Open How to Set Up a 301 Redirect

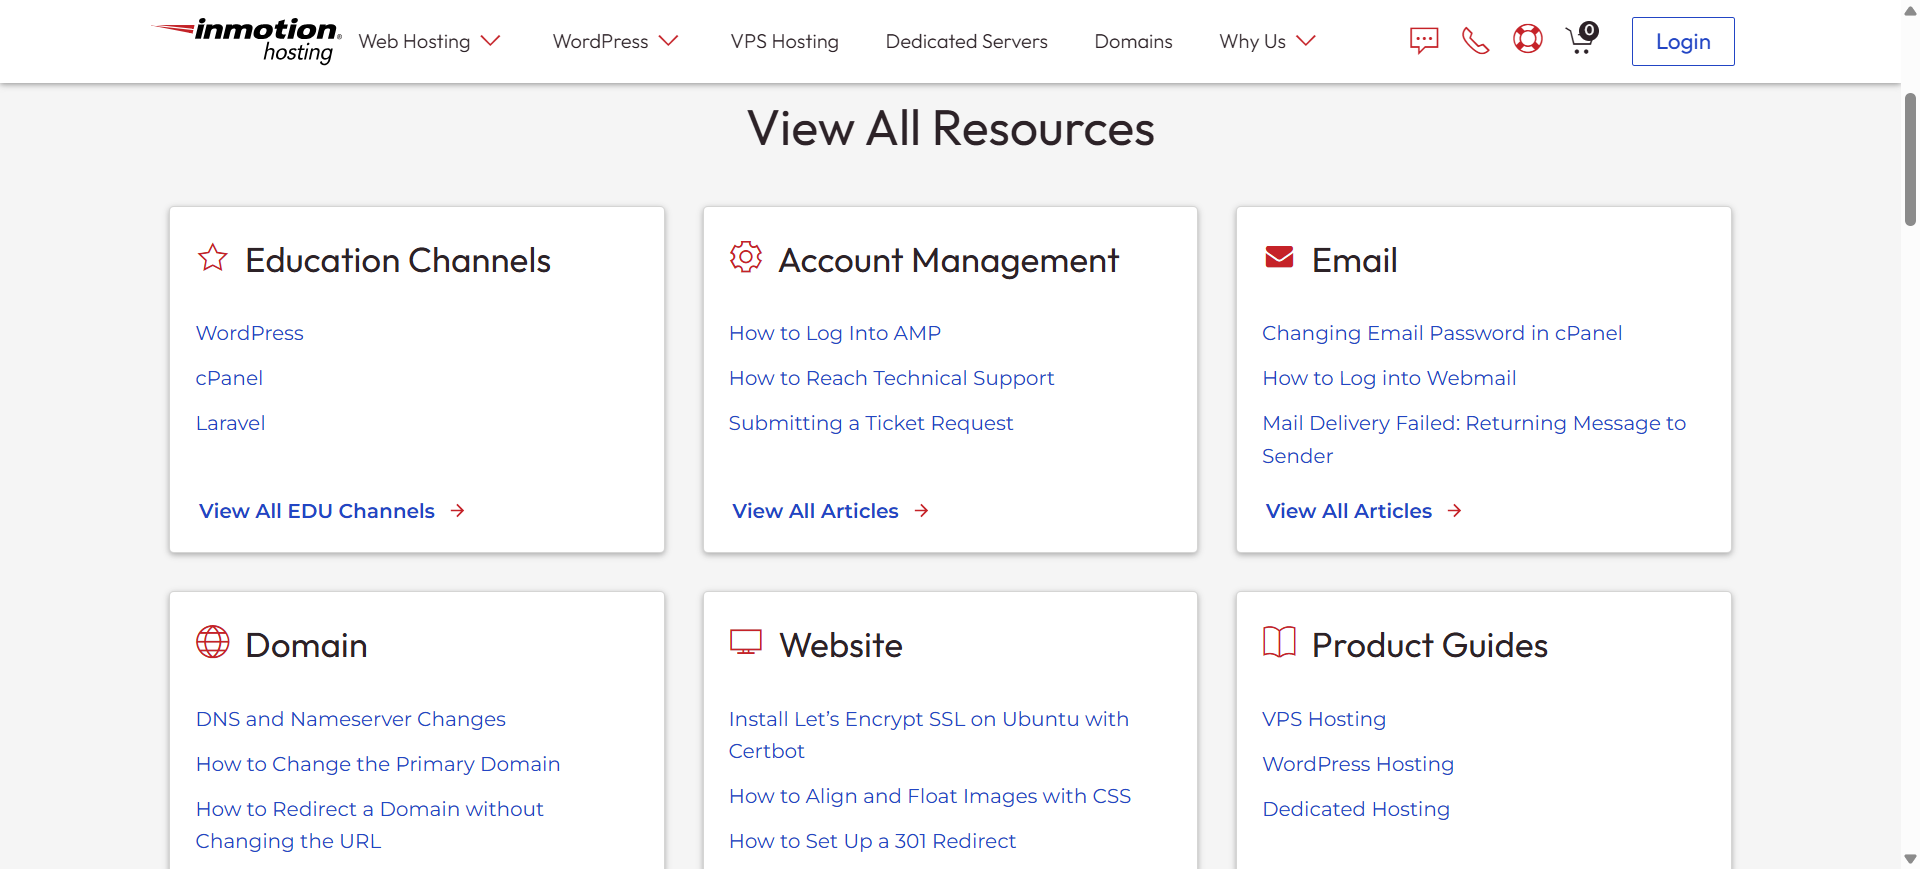tap(872, 841)
